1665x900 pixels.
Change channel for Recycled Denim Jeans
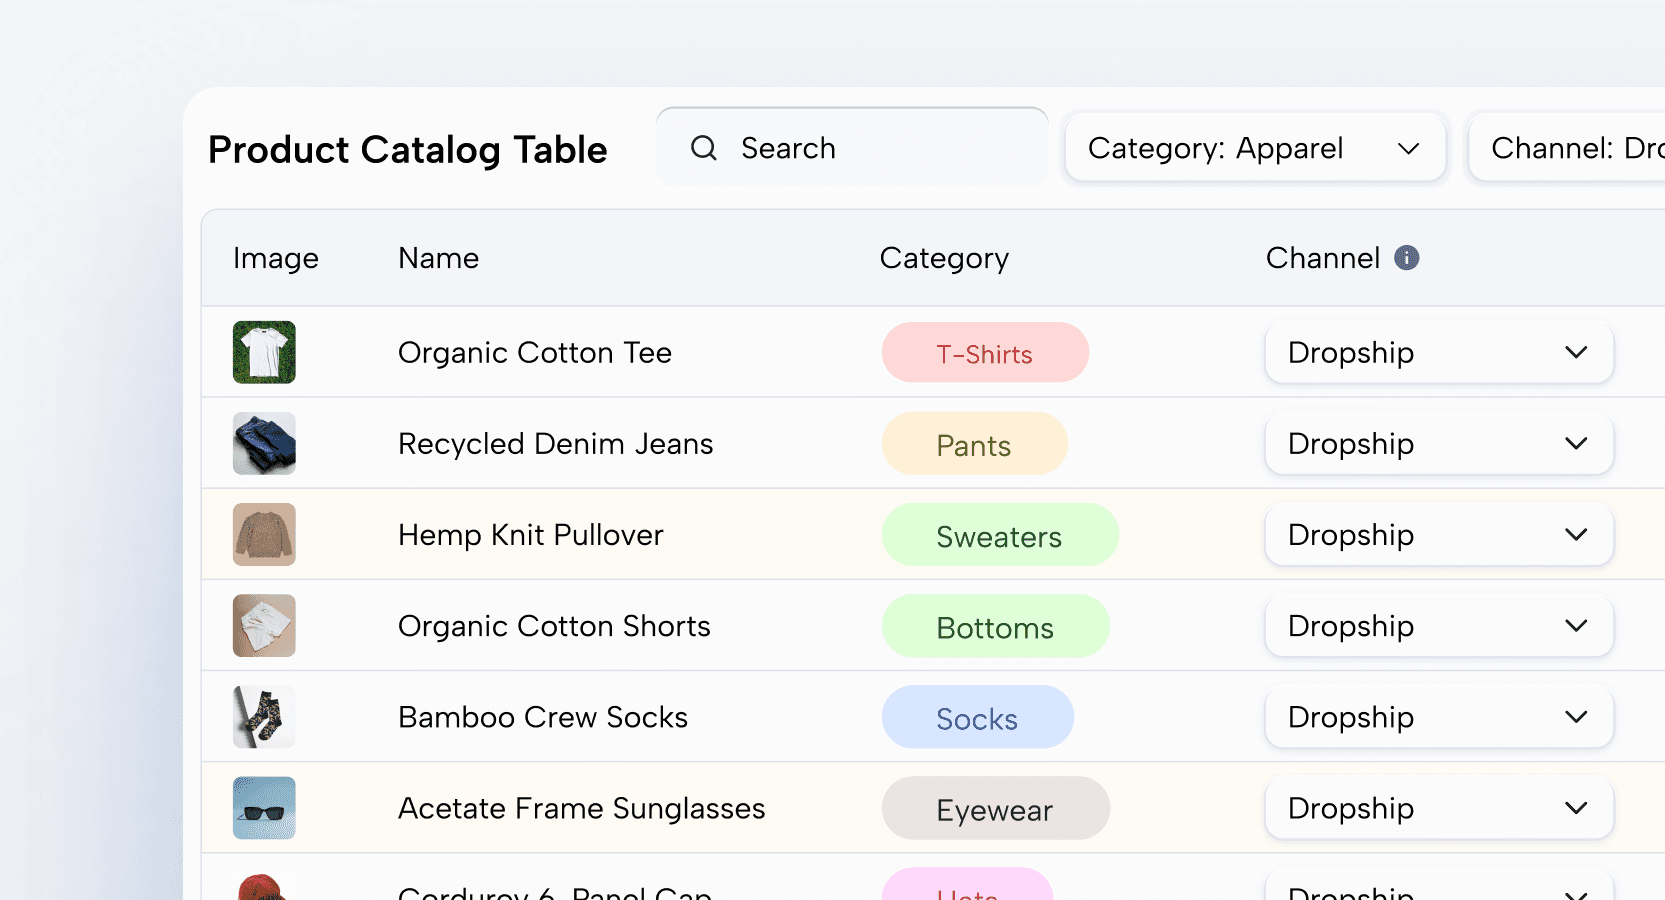click(1438, 443)
